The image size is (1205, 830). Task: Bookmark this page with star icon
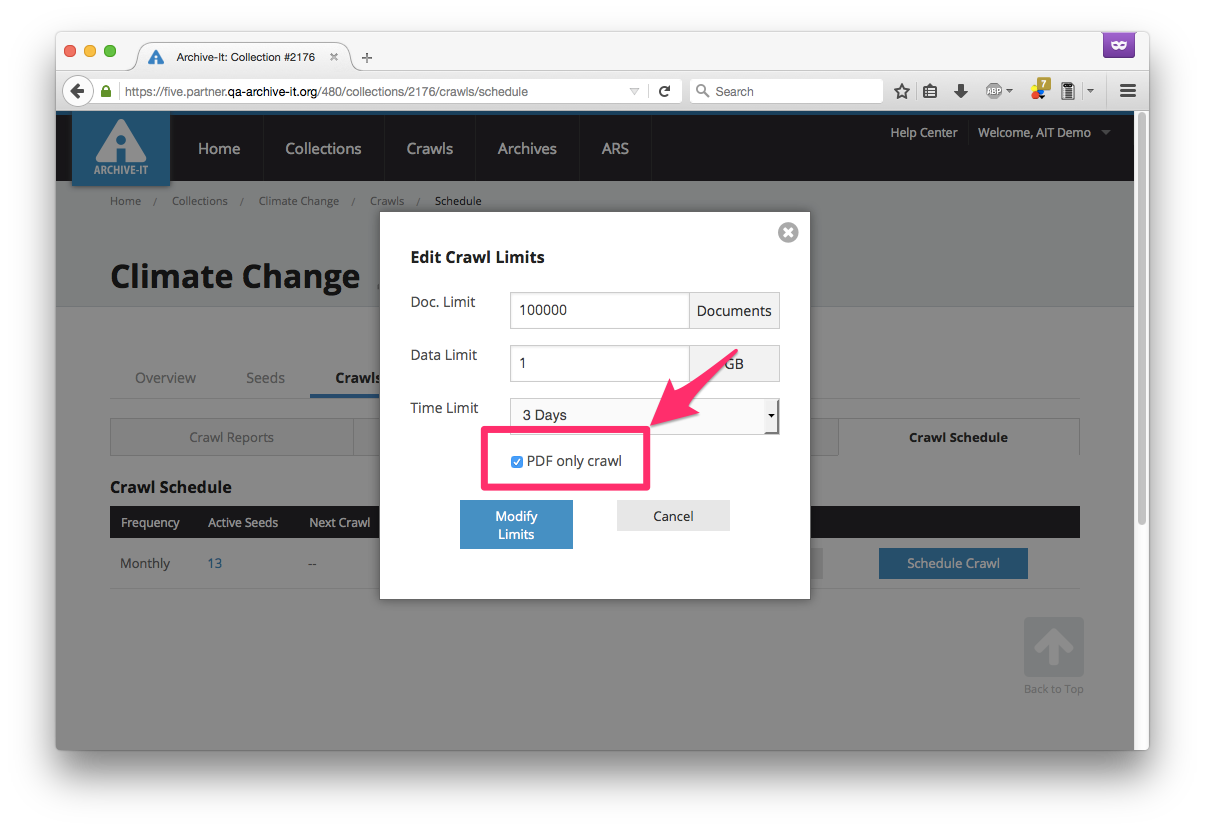[902, 91]
